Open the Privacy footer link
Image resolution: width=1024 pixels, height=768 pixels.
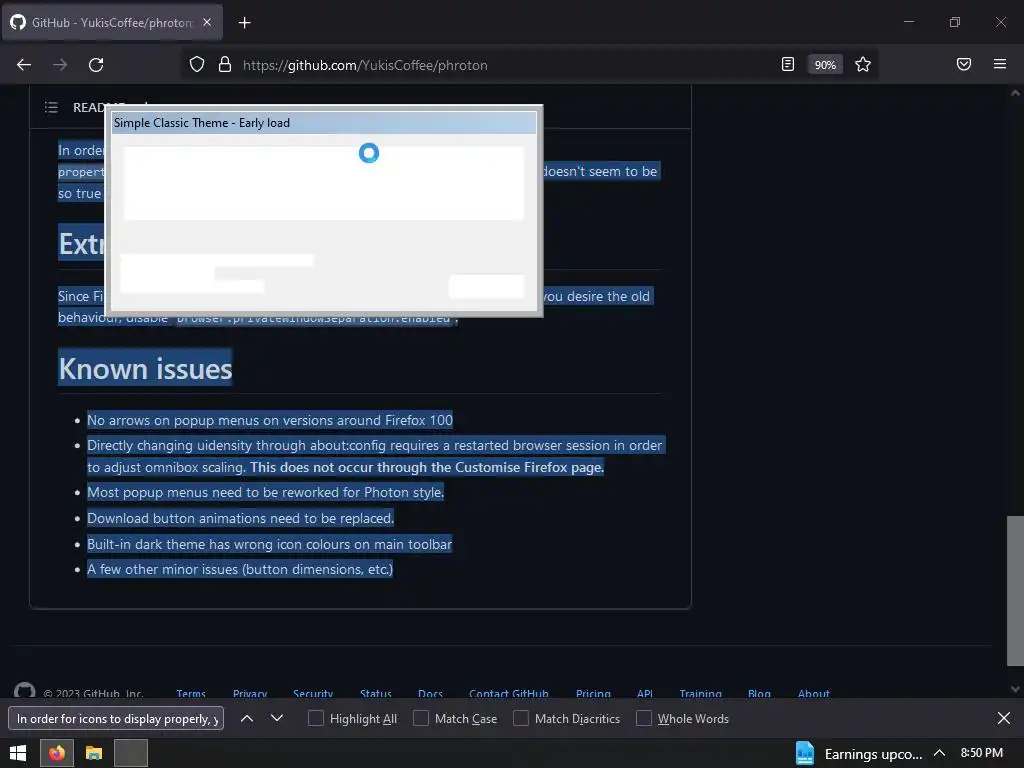(x=249, y=693)
